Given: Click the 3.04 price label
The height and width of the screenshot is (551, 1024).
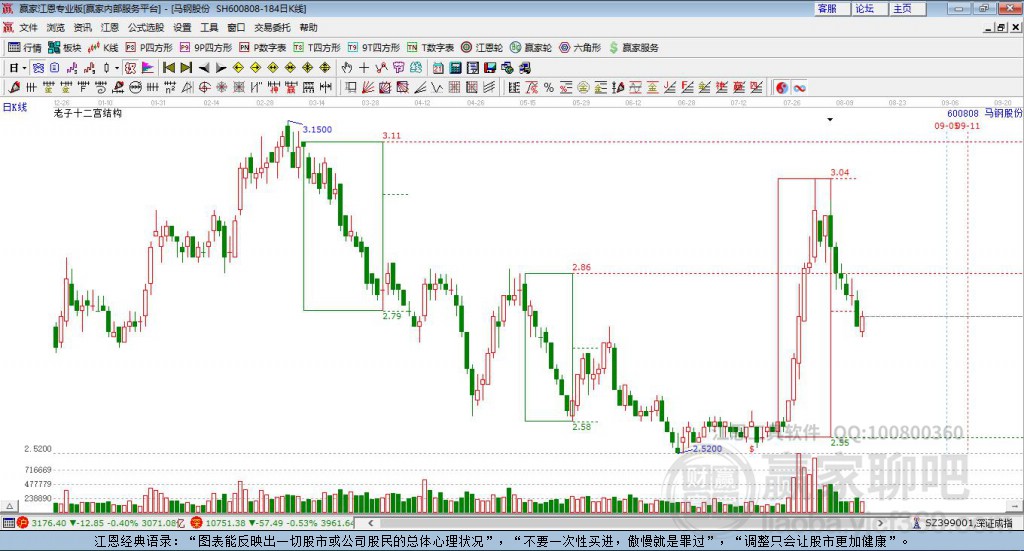Looking at the screenshot, I should [840, 172].
